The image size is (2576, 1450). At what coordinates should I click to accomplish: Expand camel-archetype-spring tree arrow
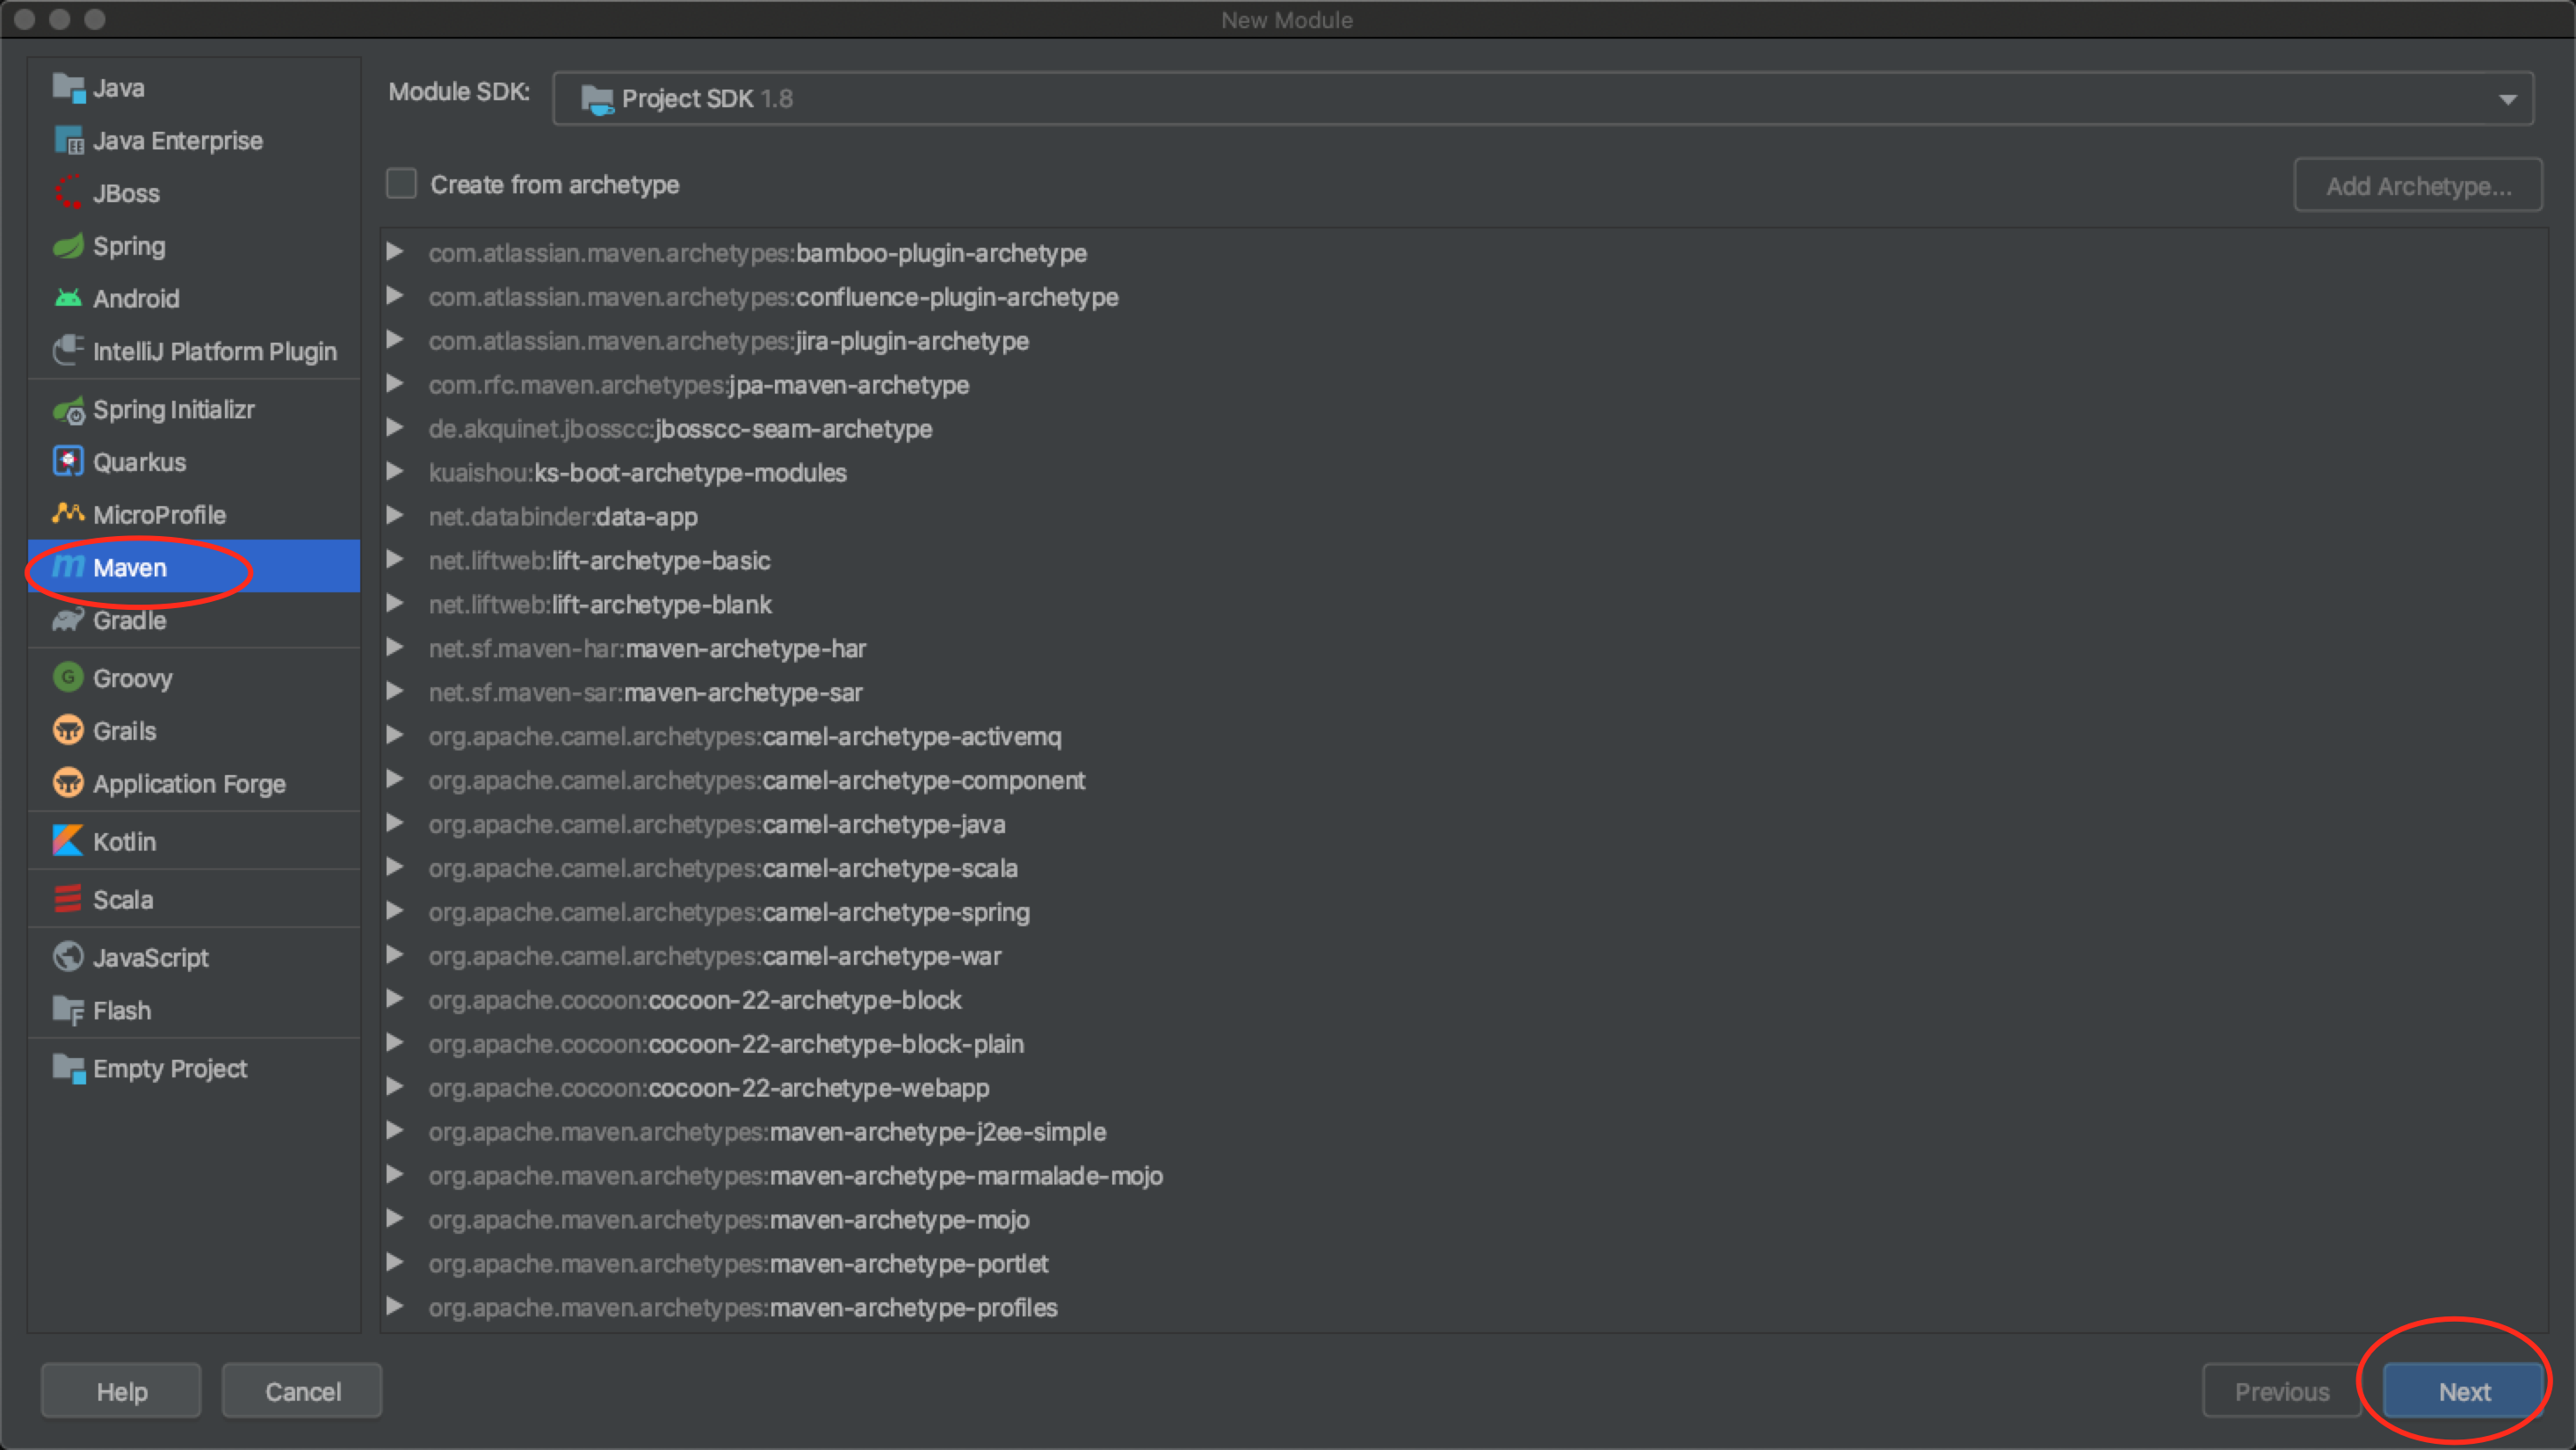[x=395, y=911]
